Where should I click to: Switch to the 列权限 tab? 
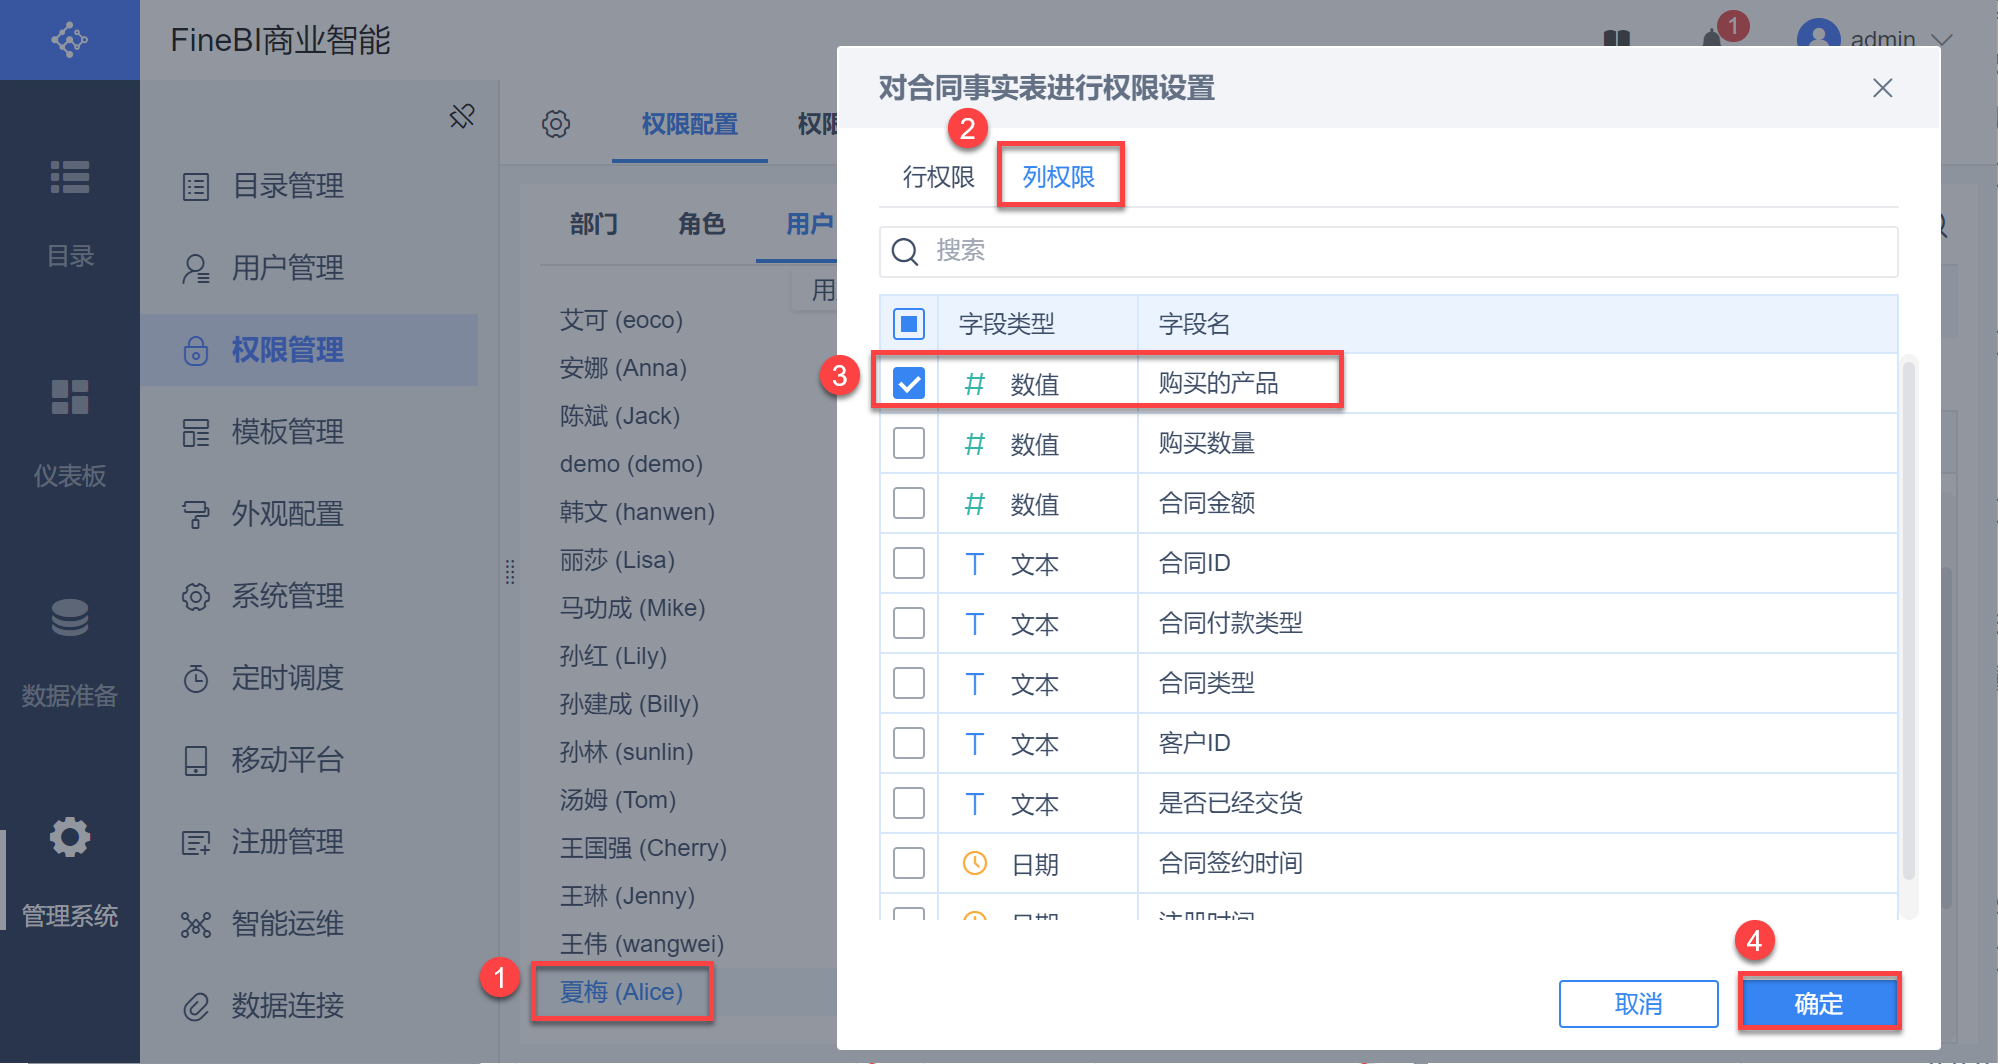click(1058, 177)
